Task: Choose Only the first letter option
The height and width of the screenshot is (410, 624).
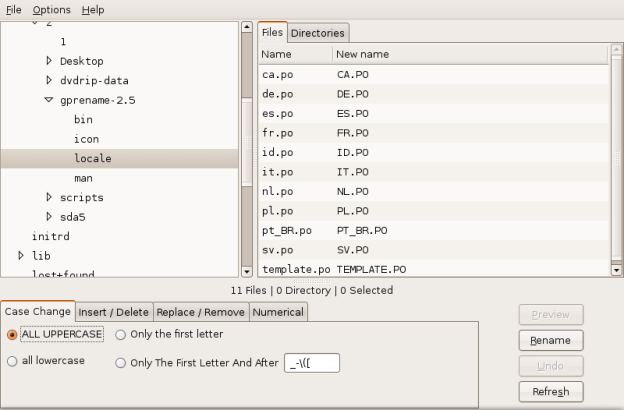Action: click(x=121, y=334)
